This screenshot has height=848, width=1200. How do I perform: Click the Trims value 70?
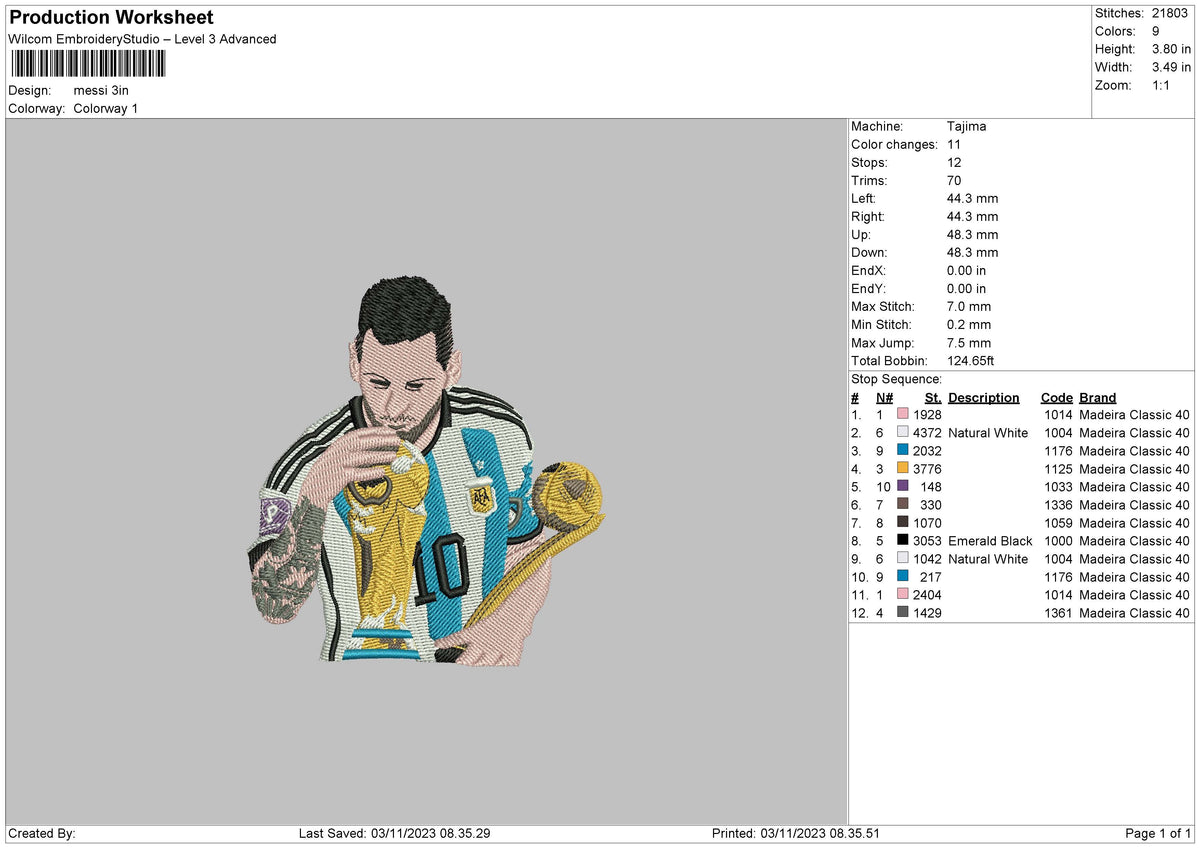coord(954,181)
